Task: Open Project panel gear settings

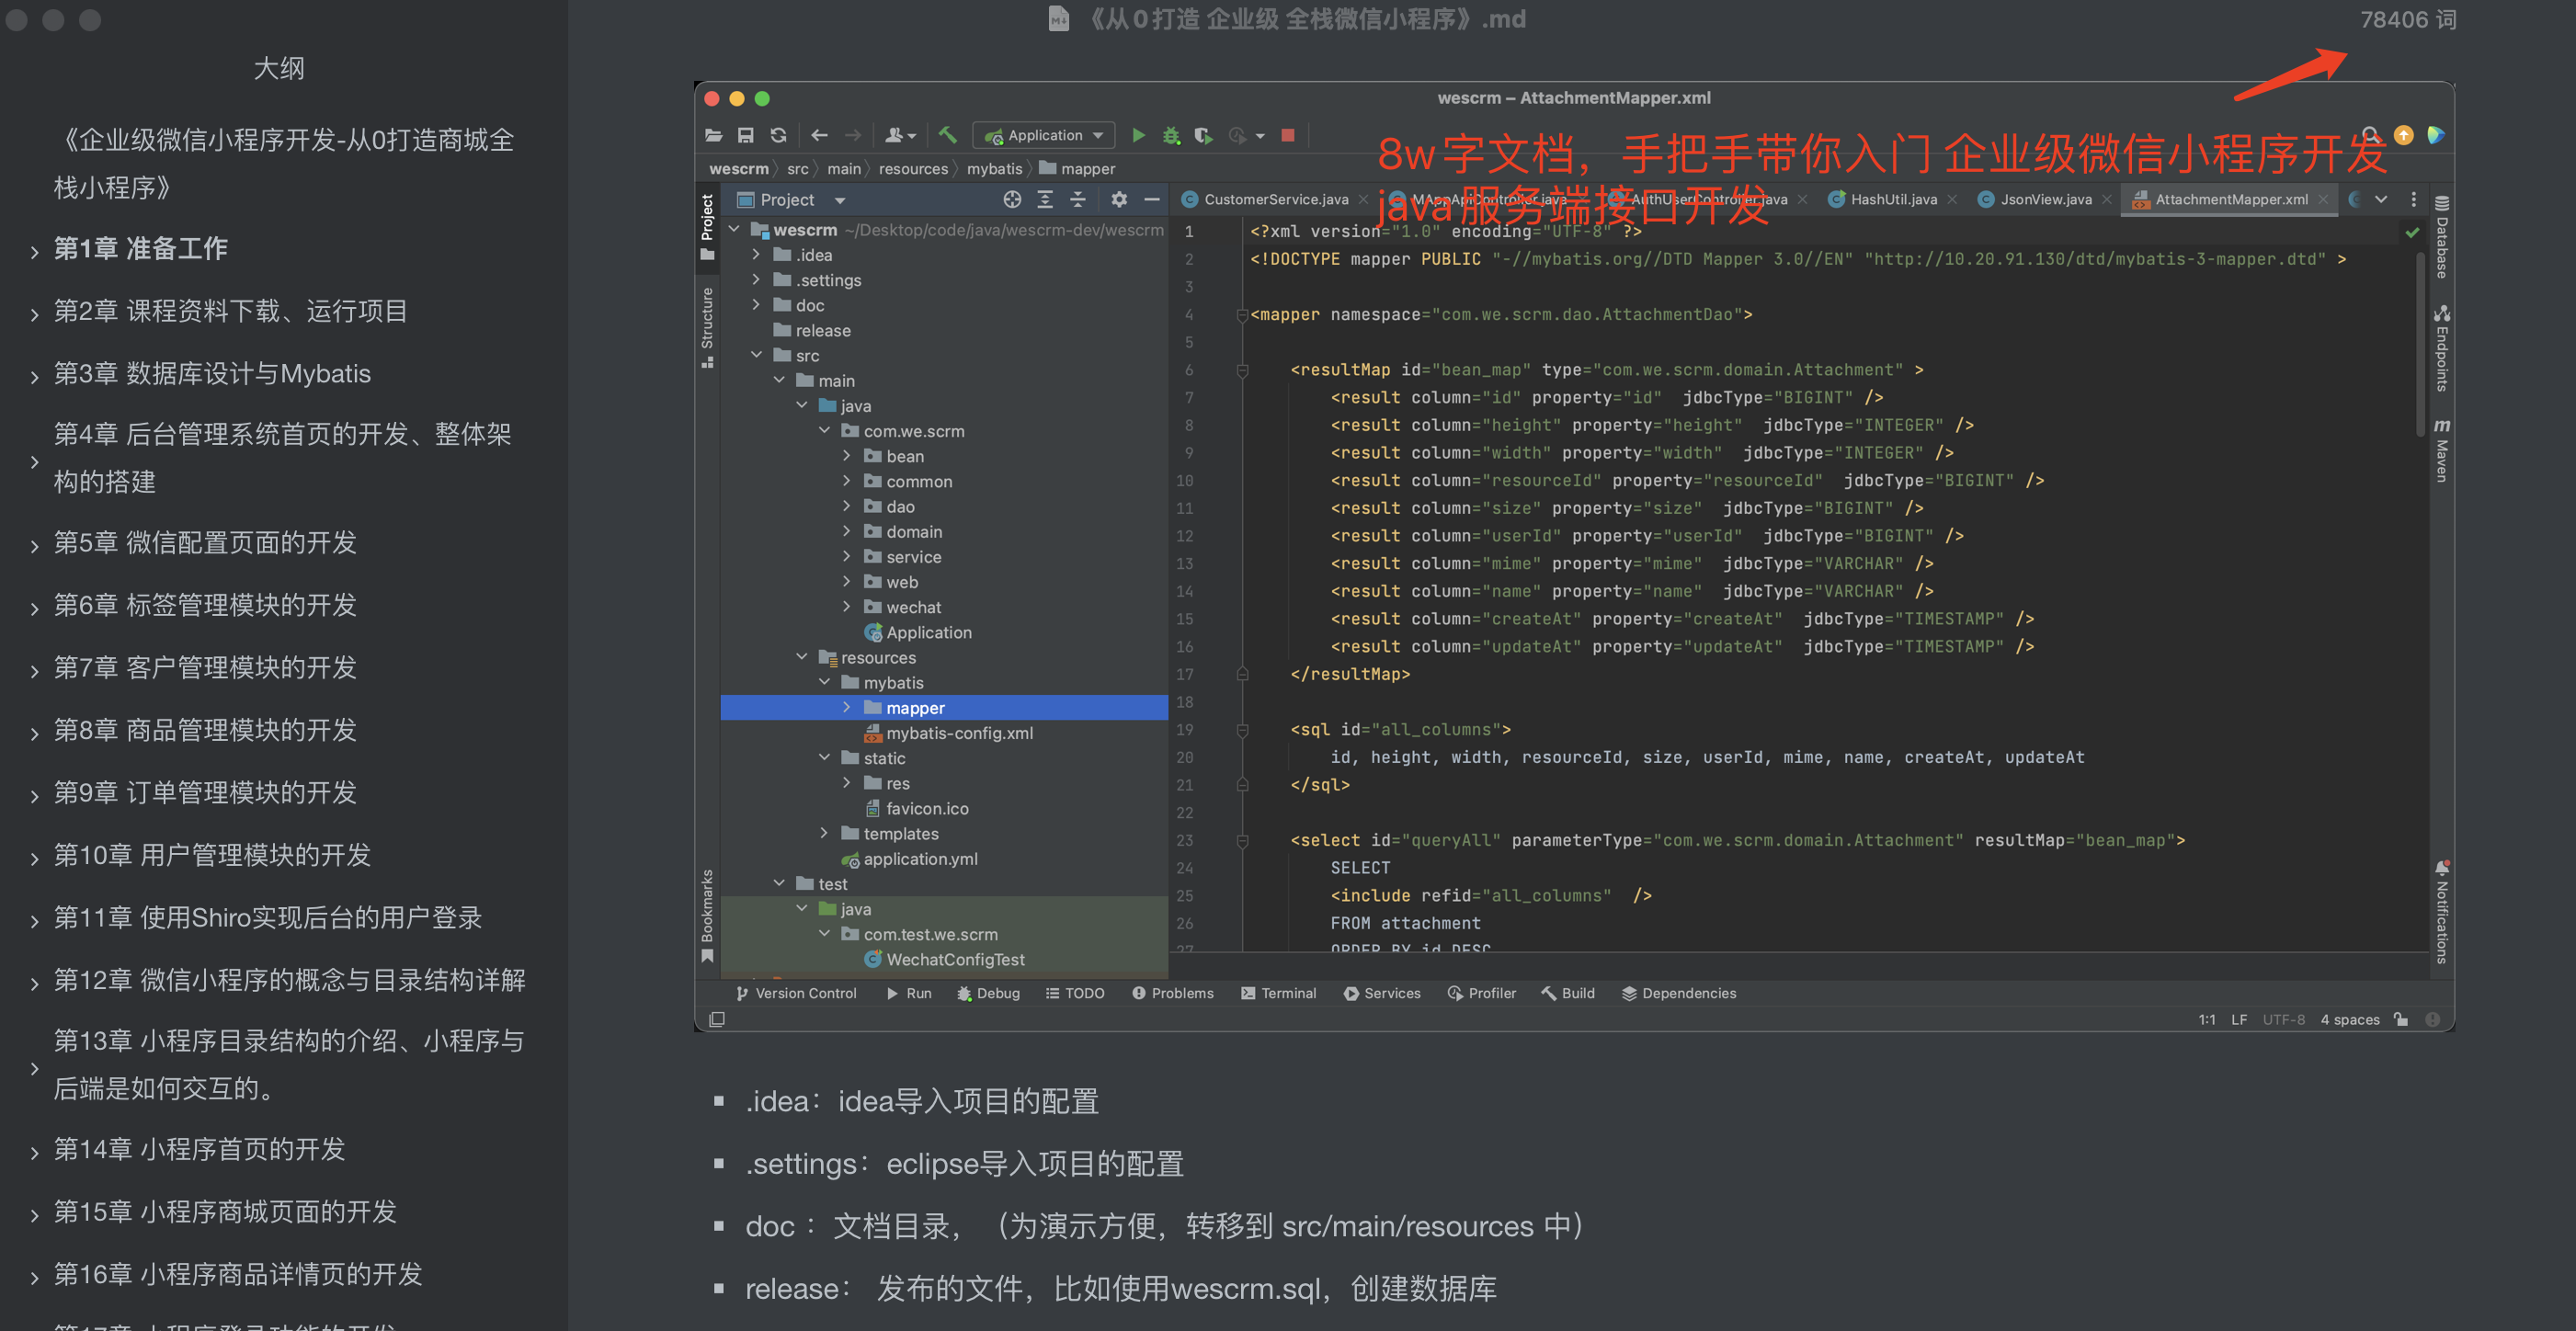Action: click(1119, 199)
